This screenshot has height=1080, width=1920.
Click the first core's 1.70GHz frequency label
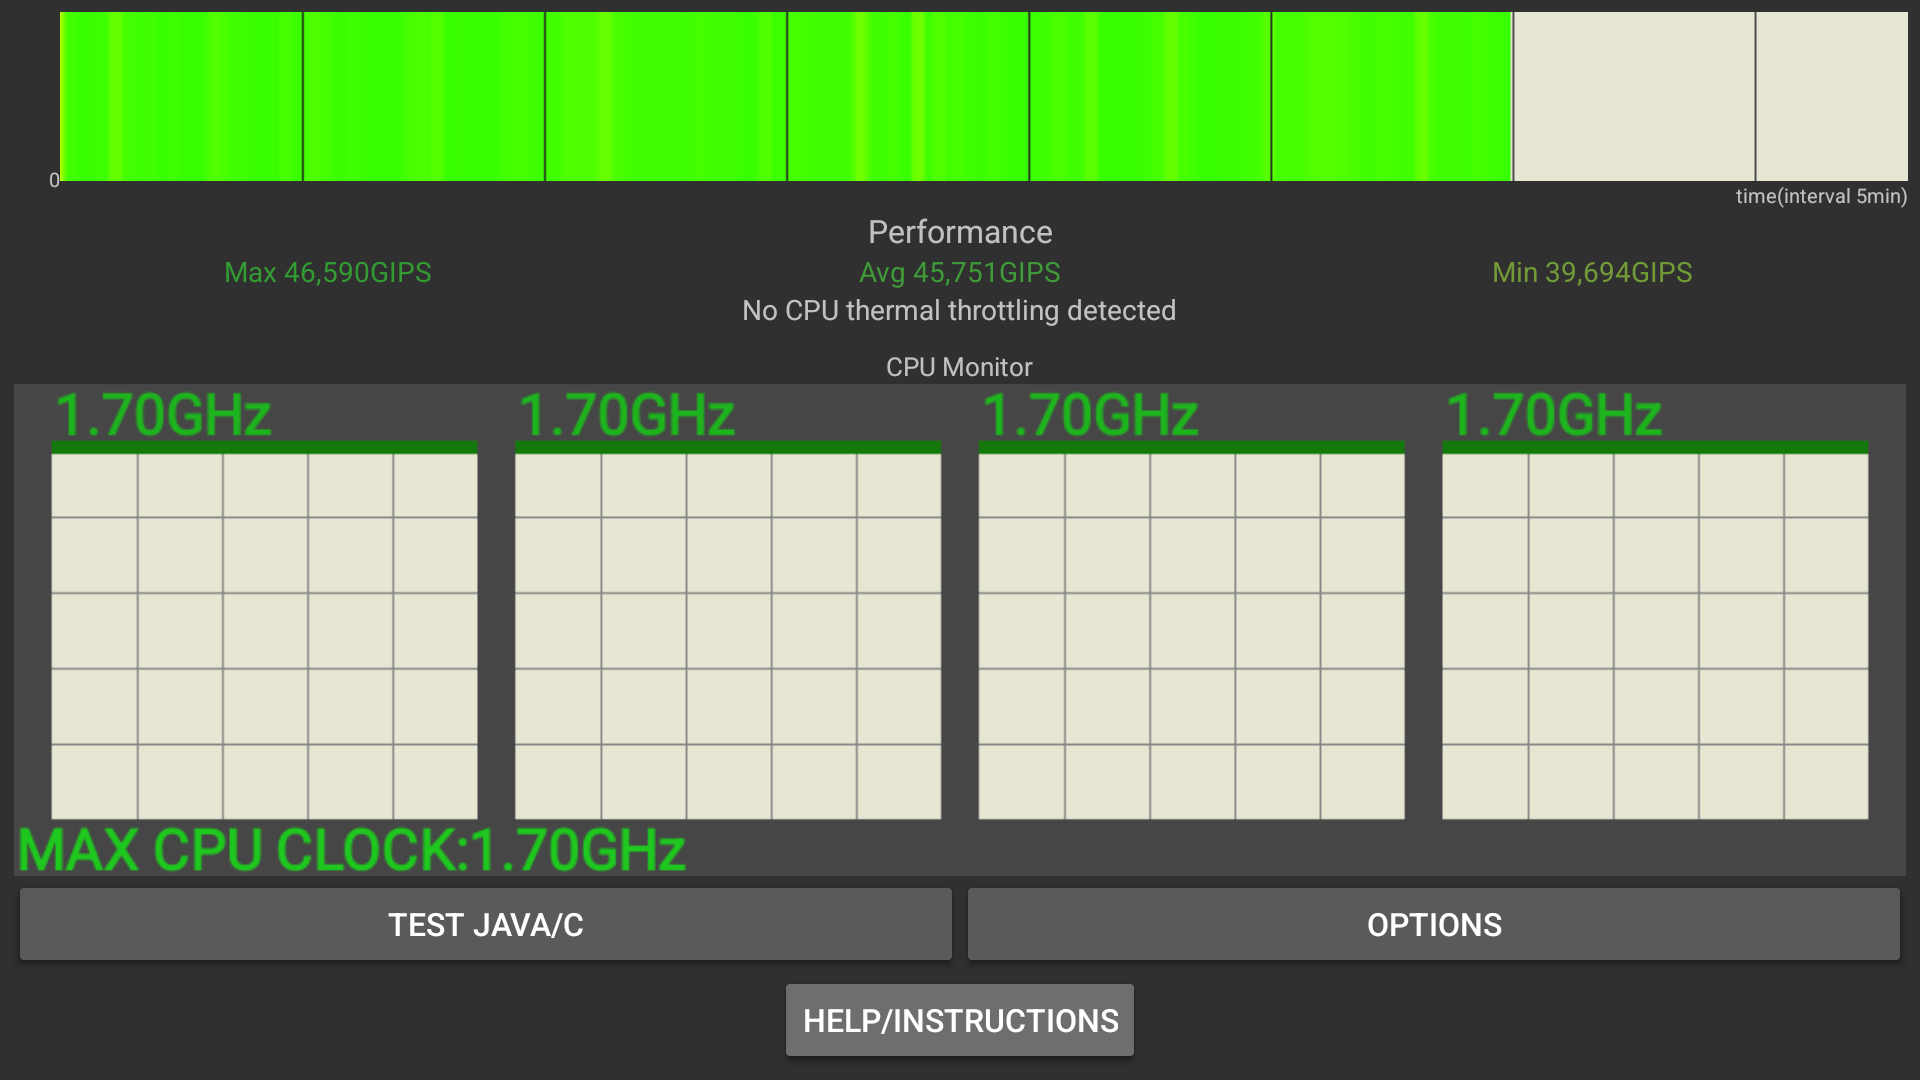(x=163, y=414)
